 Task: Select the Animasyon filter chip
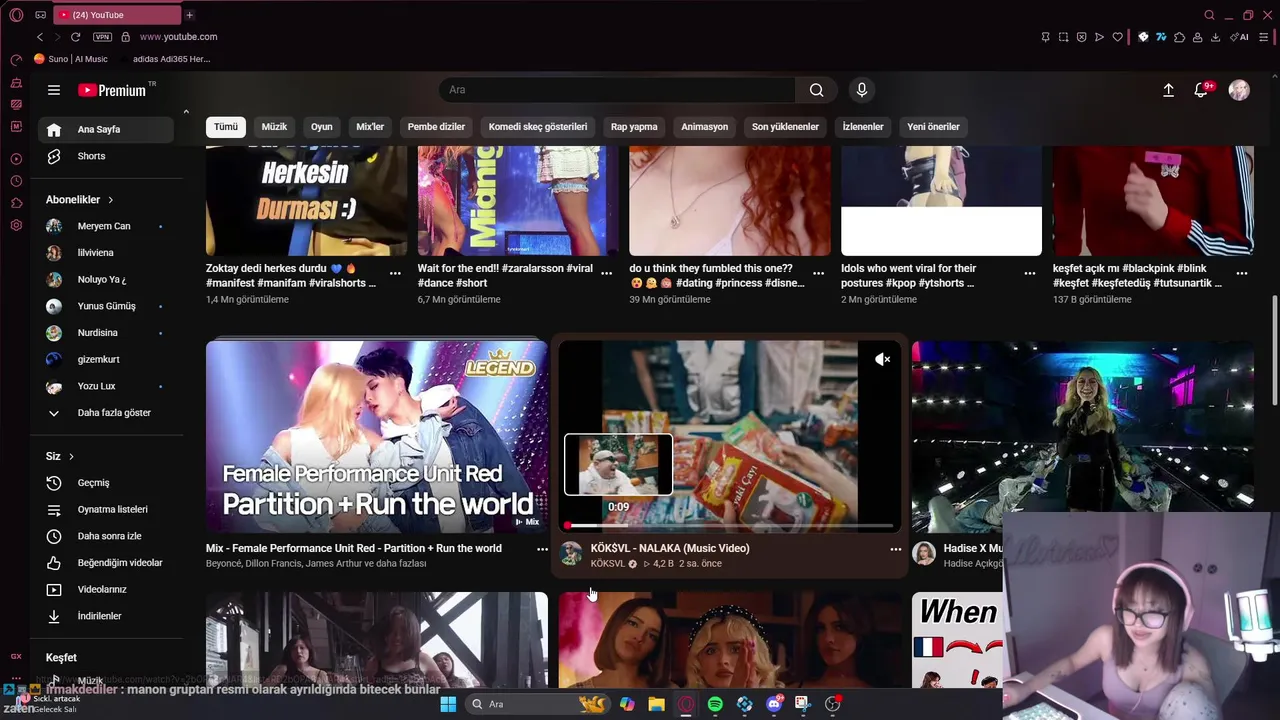[705, 127]
